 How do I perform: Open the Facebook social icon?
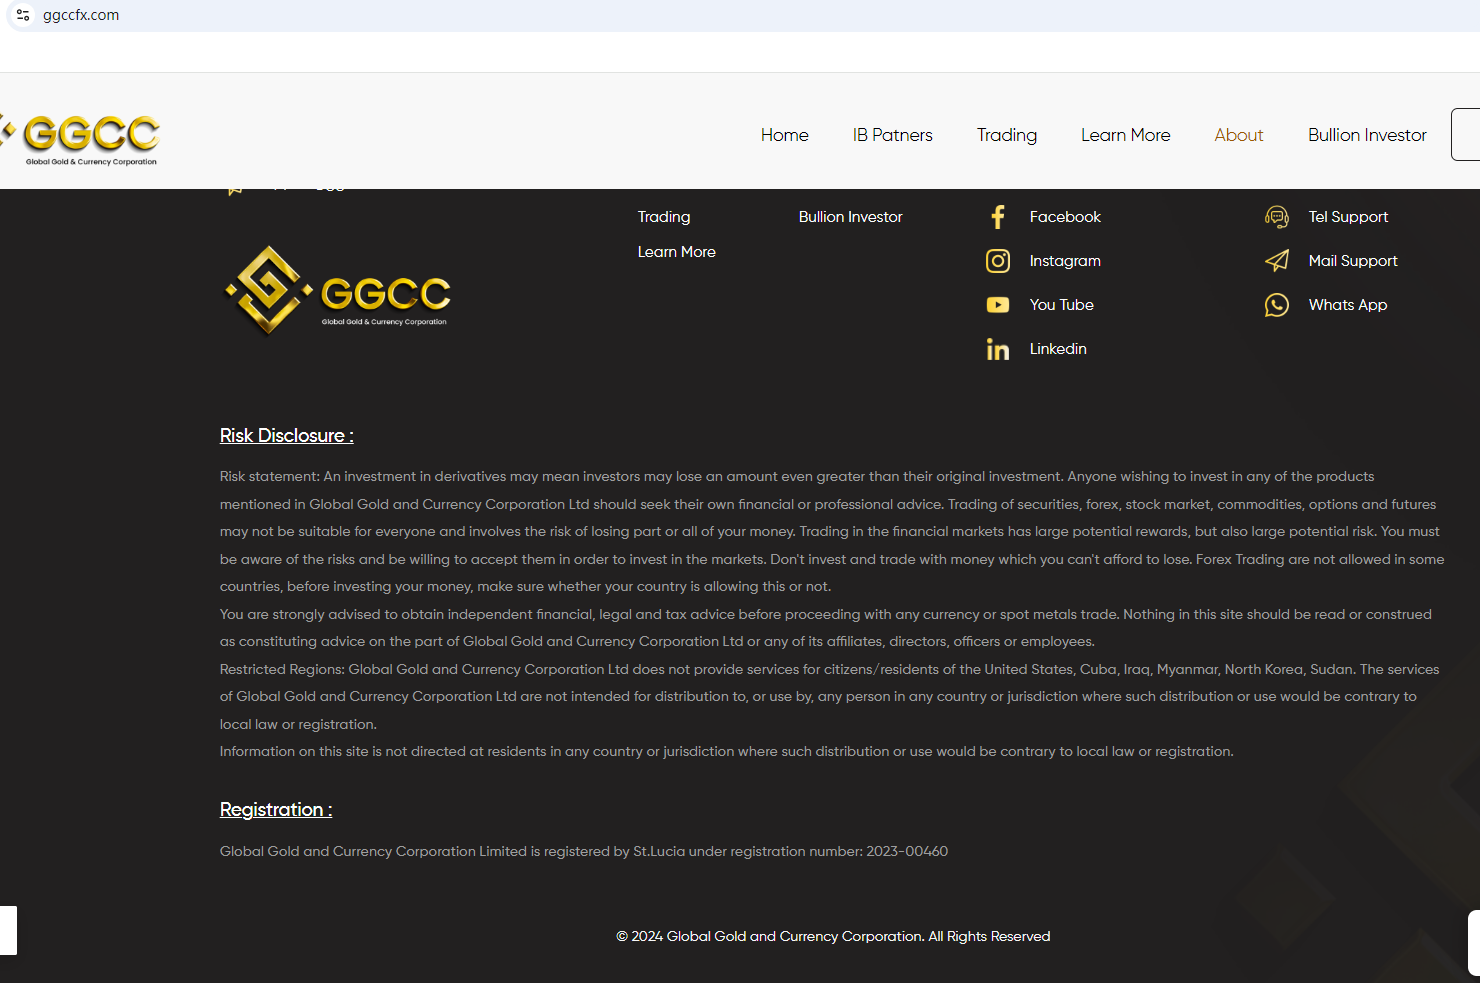(997, 216)
